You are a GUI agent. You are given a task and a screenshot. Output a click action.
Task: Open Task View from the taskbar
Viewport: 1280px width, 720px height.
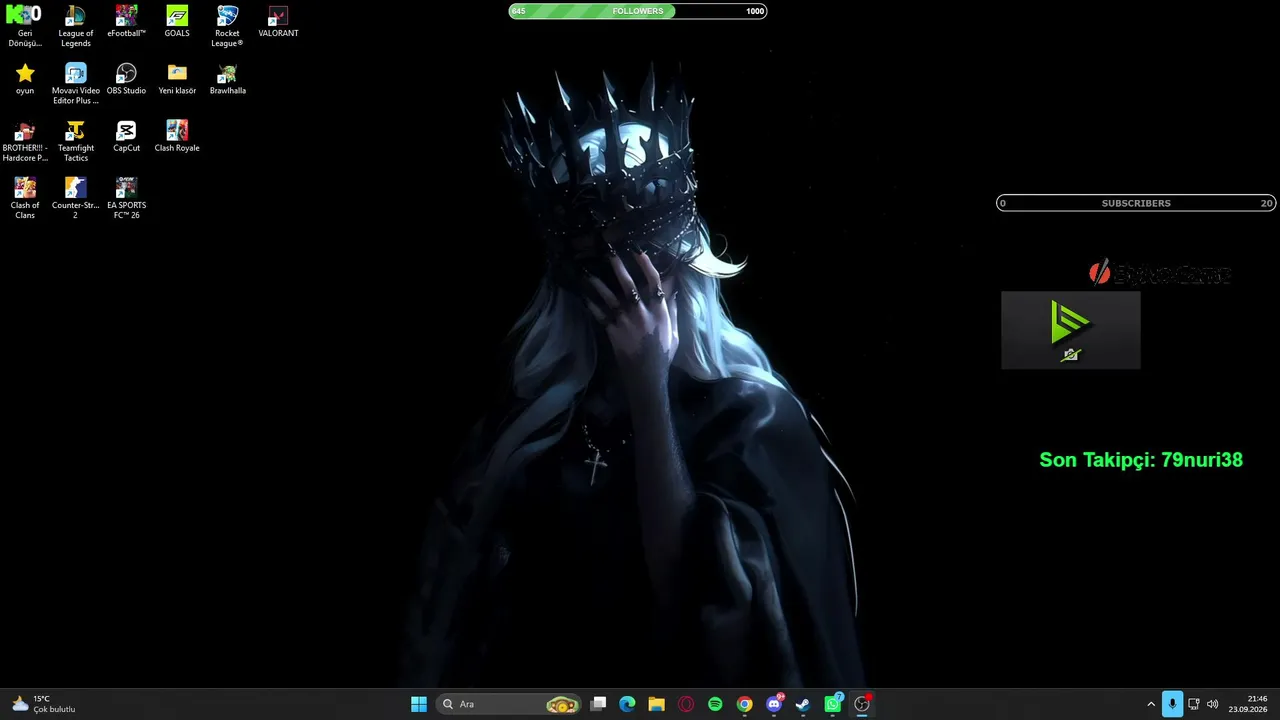598,704
